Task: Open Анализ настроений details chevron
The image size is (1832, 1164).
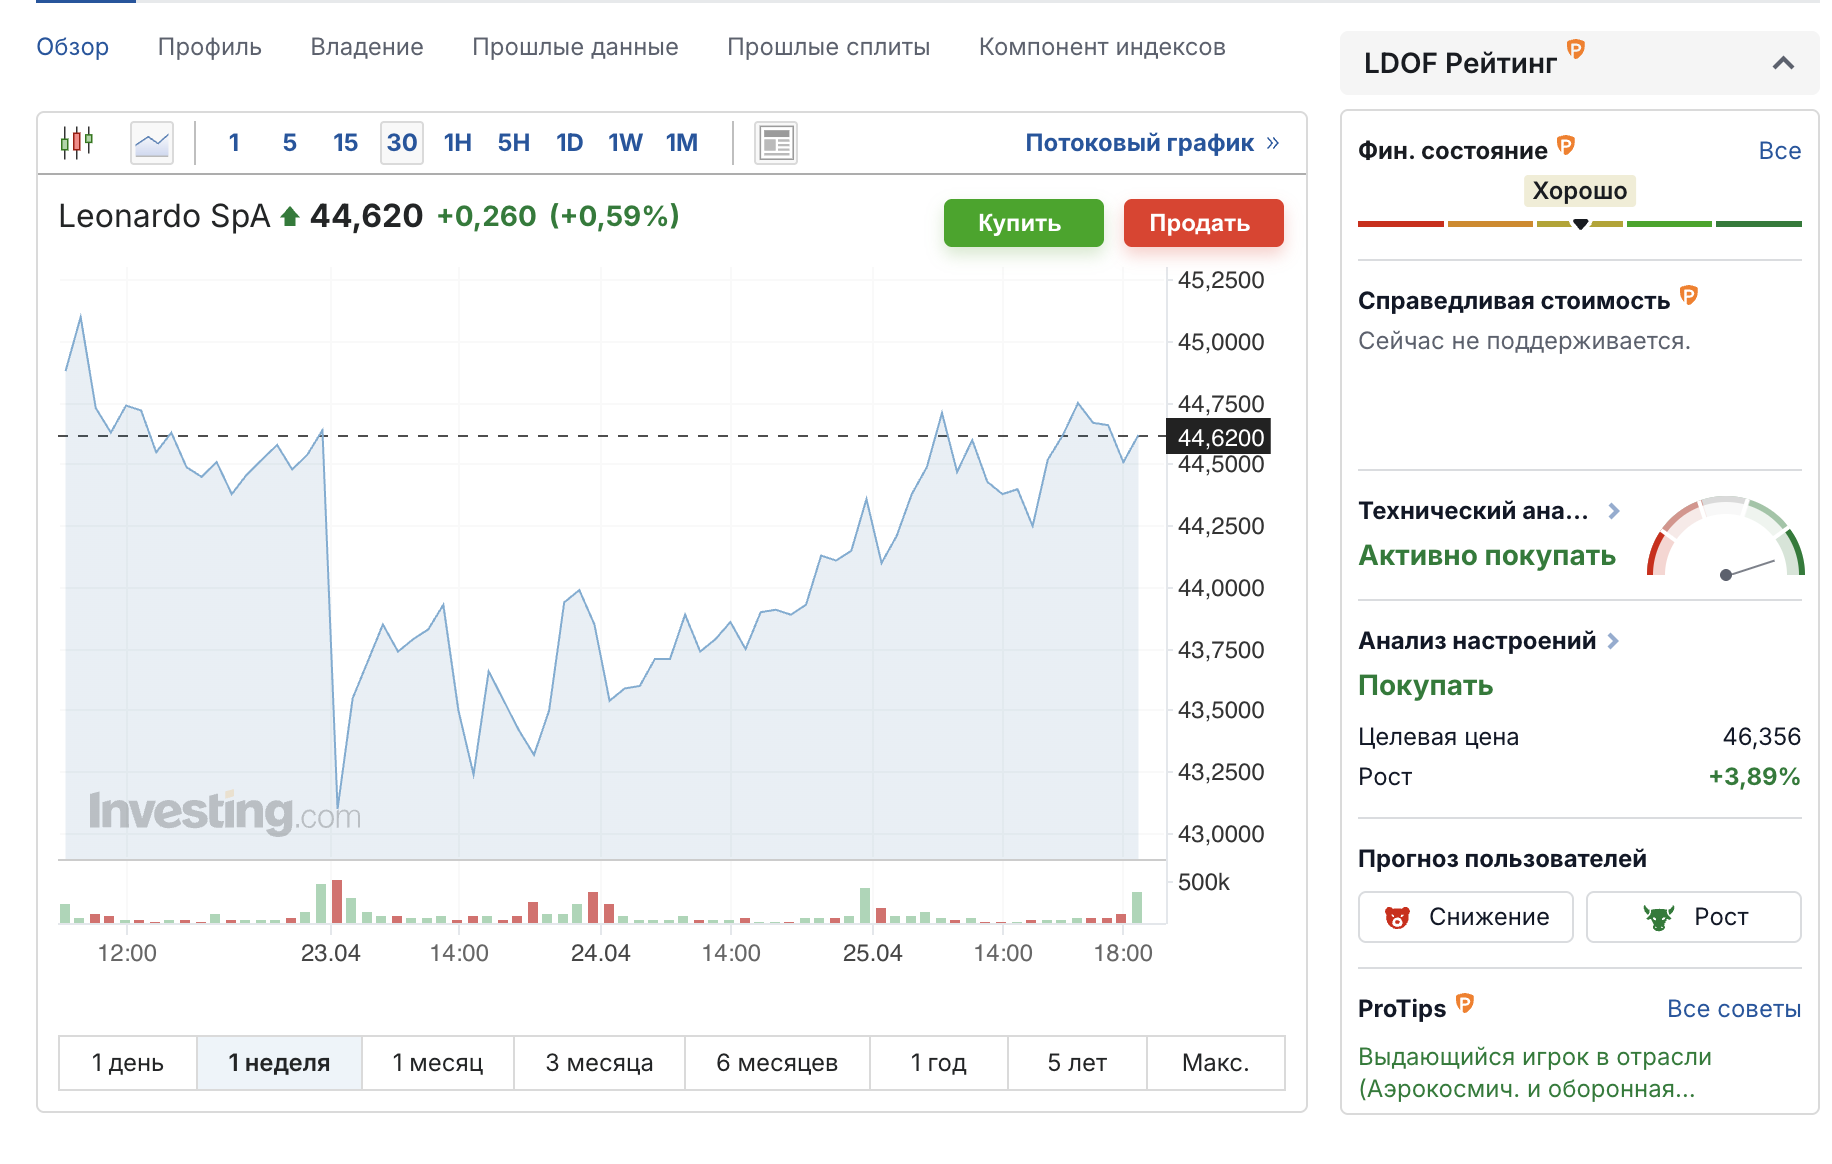Action: 1613,641
